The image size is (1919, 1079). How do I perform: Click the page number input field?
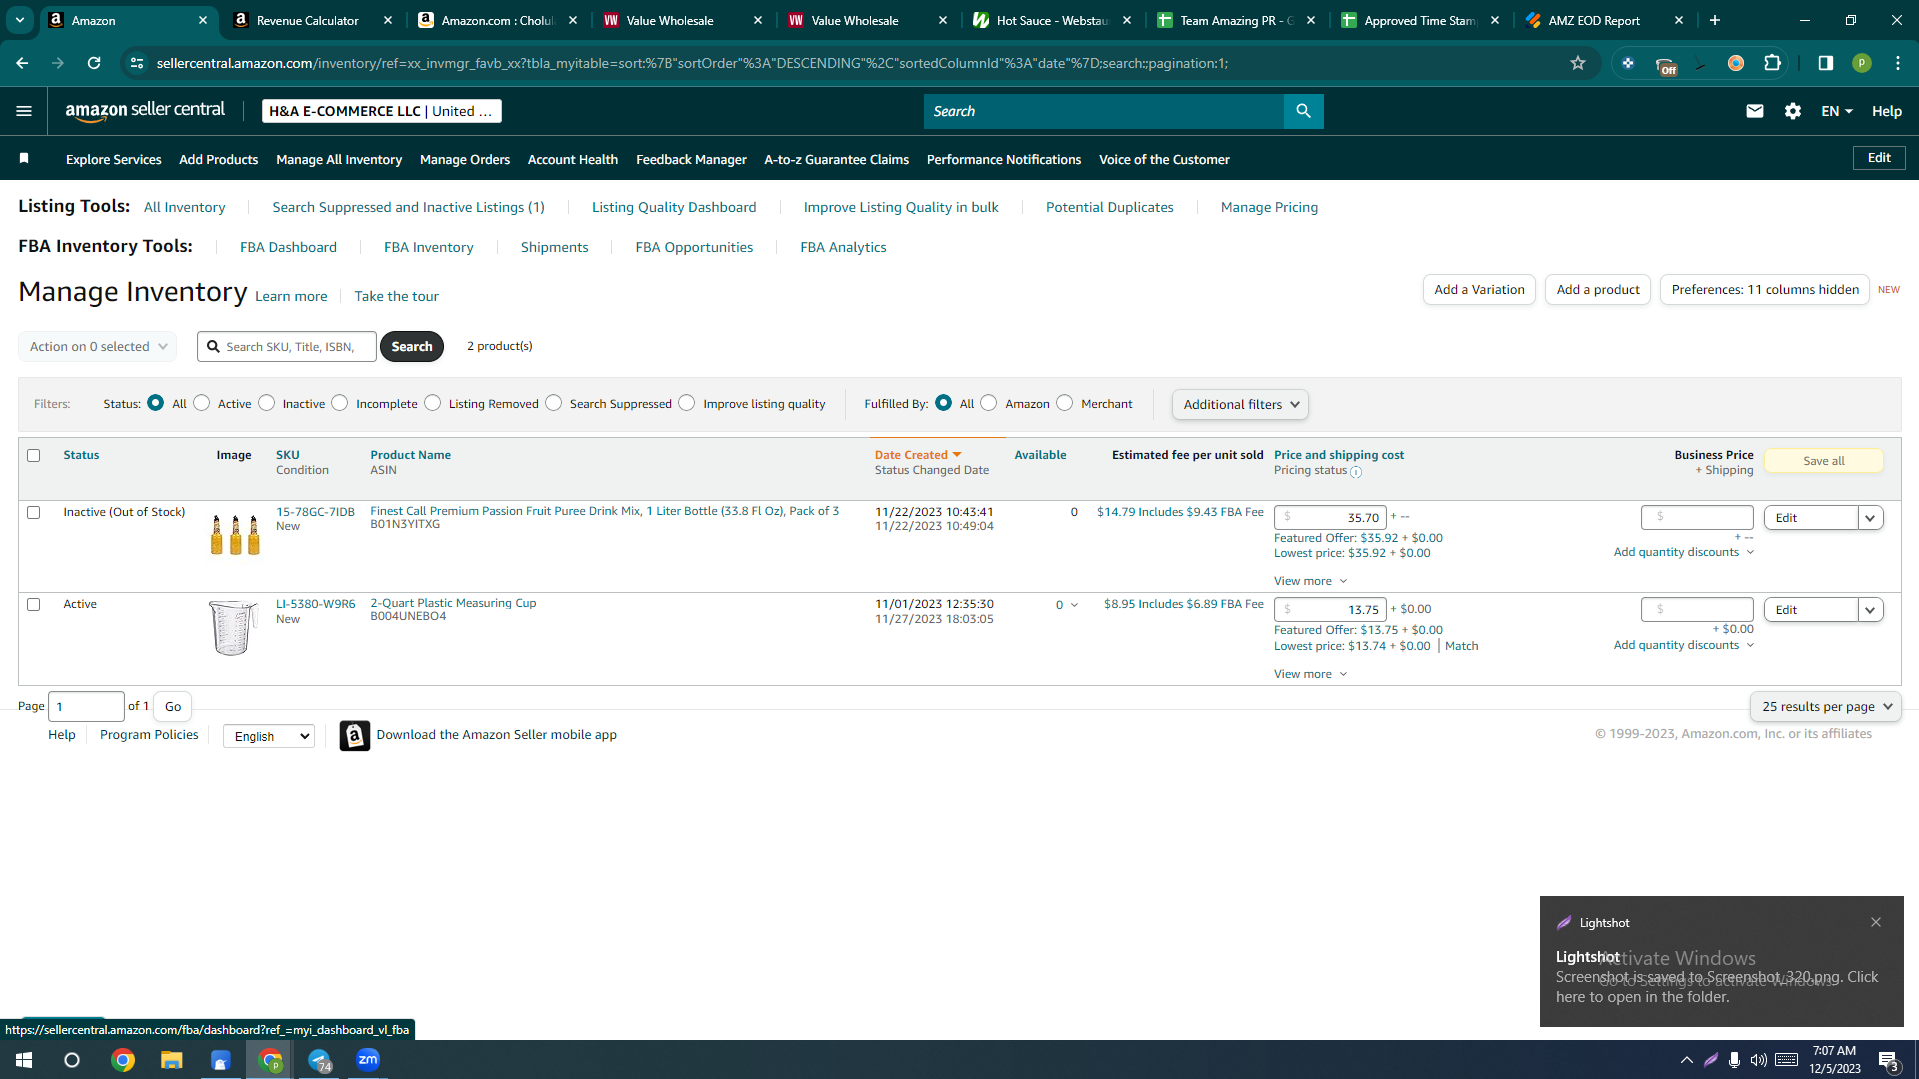coord(87,707)
